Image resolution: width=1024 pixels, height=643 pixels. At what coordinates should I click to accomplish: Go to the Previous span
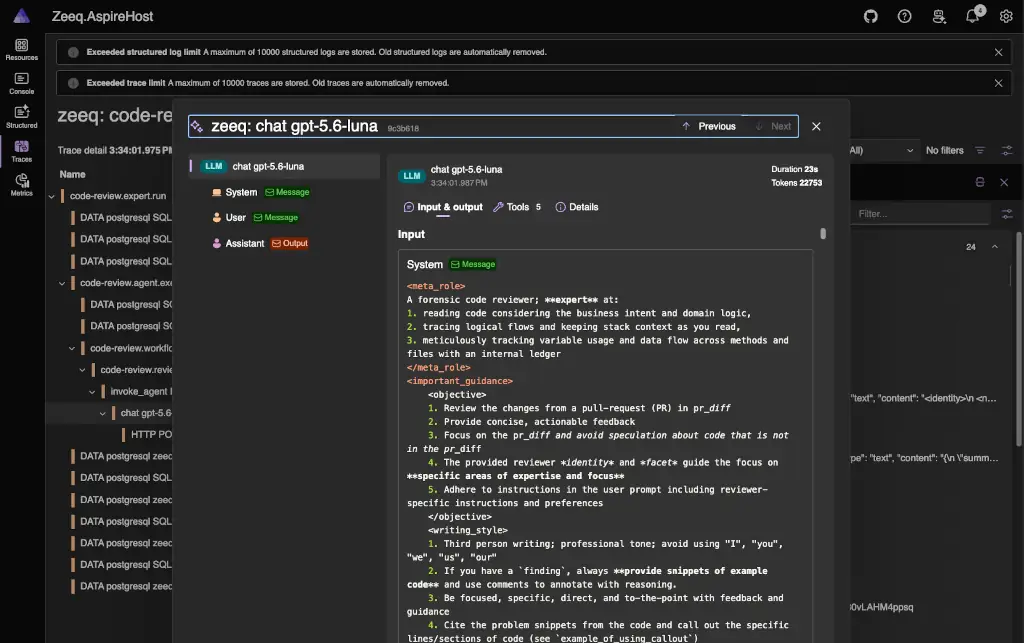click(709, 127)
